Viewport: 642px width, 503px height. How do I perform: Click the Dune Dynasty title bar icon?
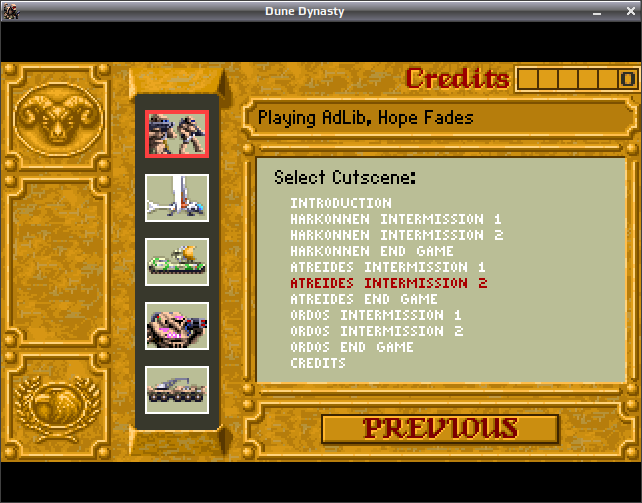11,11
